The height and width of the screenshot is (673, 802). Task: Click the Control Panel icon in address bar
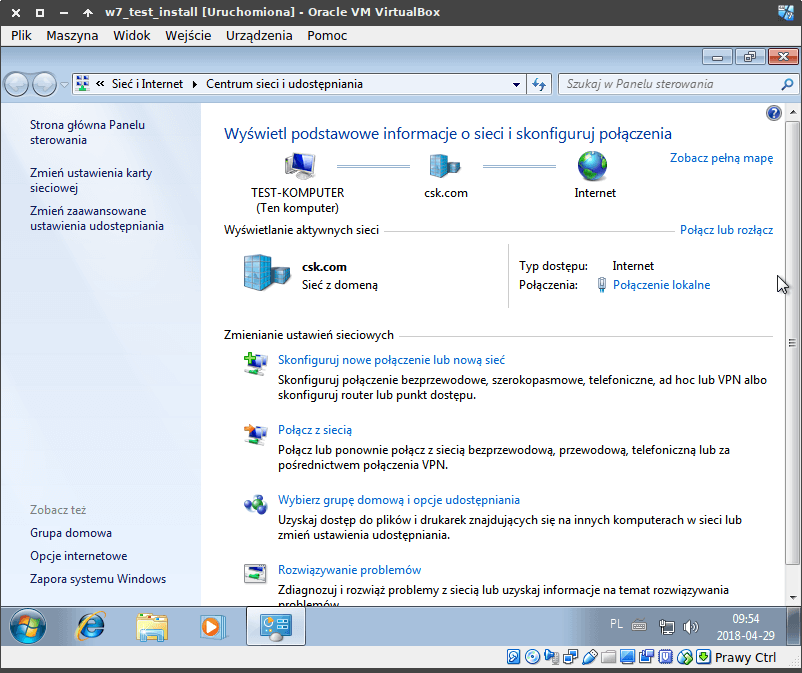(x=82, y=84)
